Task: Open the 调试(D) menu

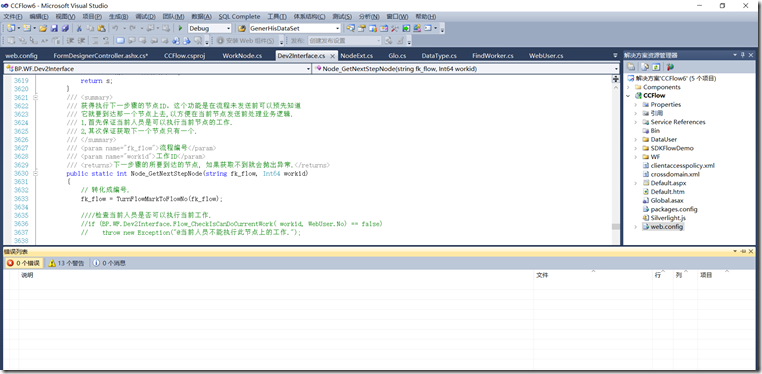Action: coord(144,17)
